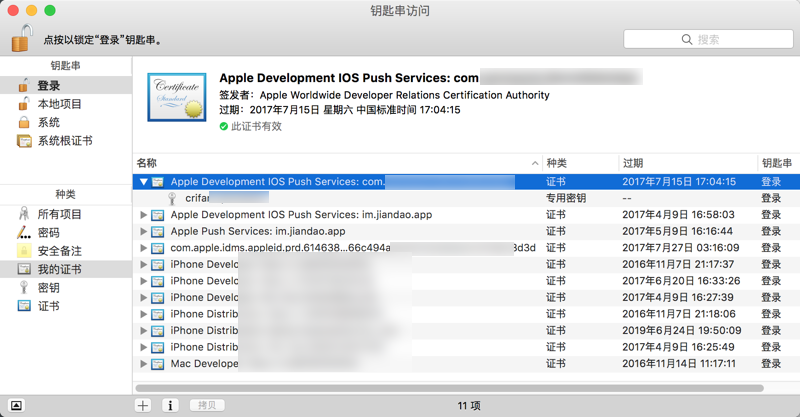Click the yellow minimize window button

(31, 10)
